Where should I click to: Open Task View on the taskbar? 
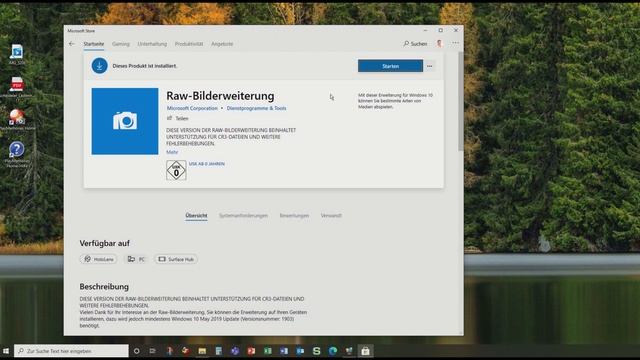point(153,351)
